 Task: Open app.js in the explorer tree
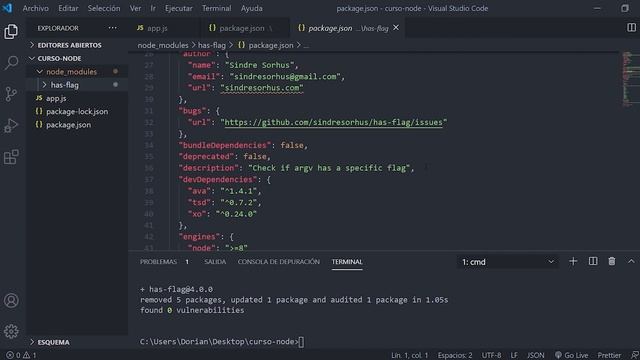pos(56,98)
